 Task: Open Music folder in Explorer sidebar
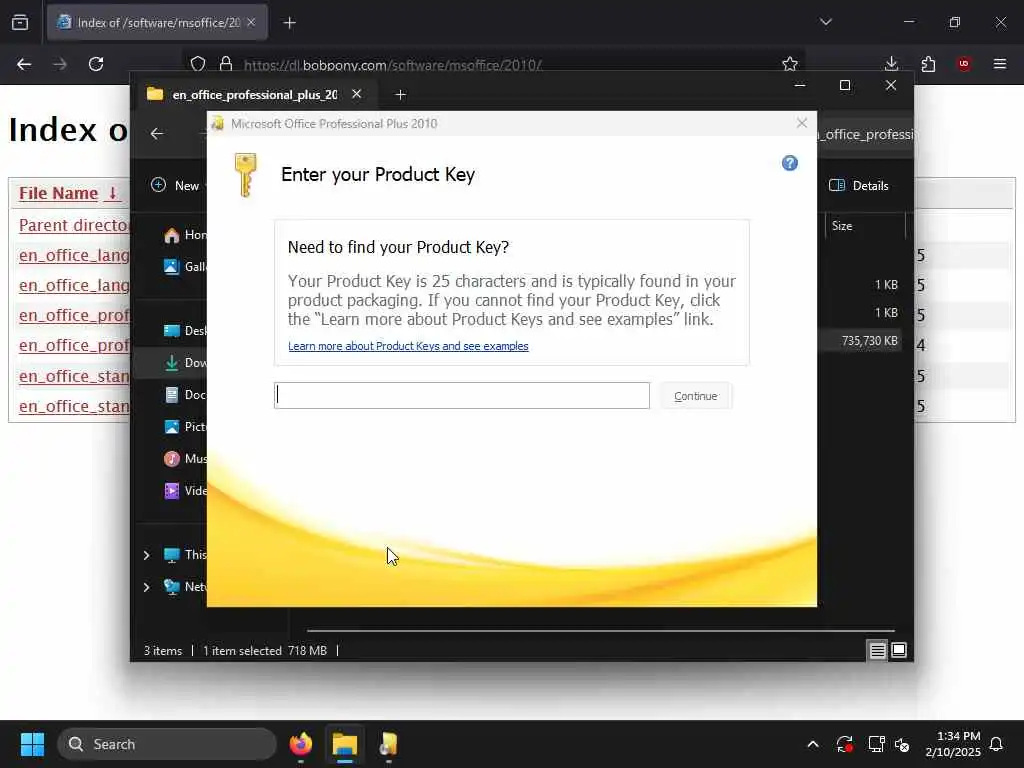(x=185, y=458)
